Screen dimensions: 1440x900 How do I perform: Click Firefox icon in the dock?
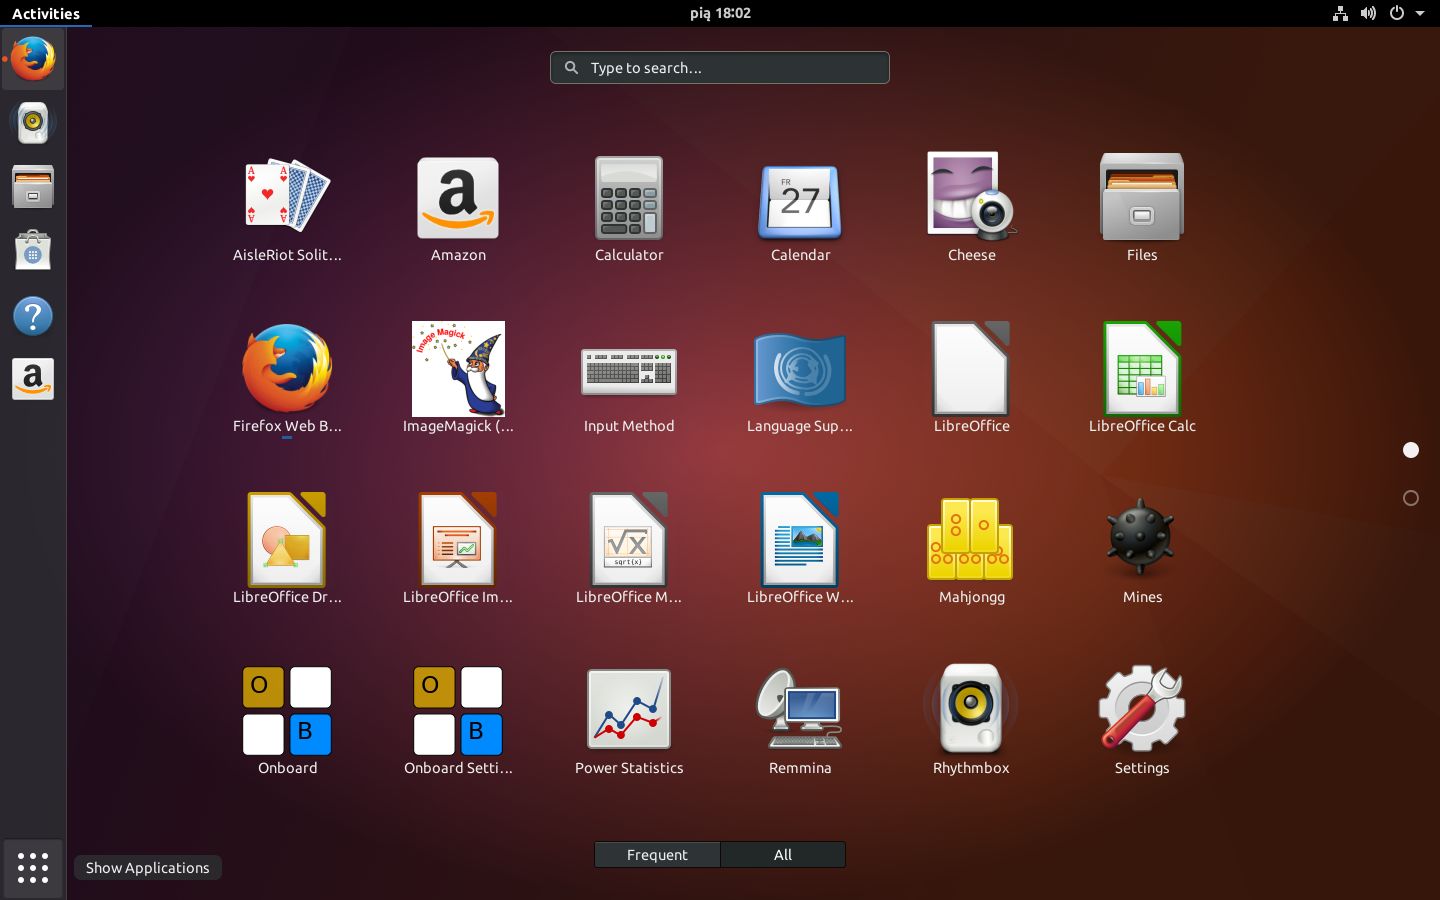[33, 59]
